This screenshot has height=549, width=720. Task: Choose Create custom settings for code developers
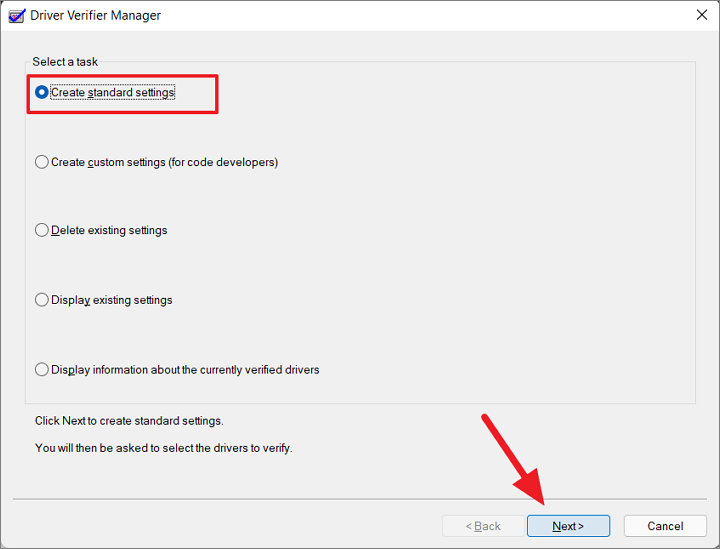coord(157,162)
